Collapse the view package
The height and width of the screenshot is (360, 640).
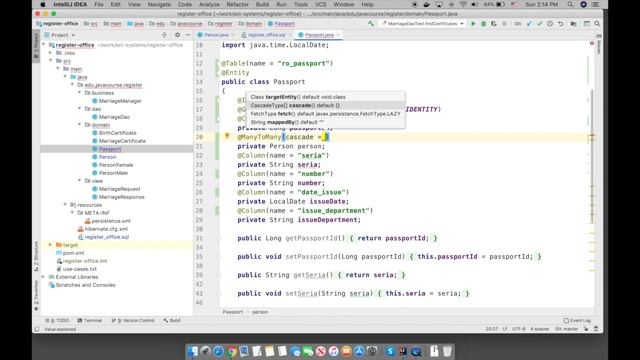pyautogui.click(x=80, y=181)
